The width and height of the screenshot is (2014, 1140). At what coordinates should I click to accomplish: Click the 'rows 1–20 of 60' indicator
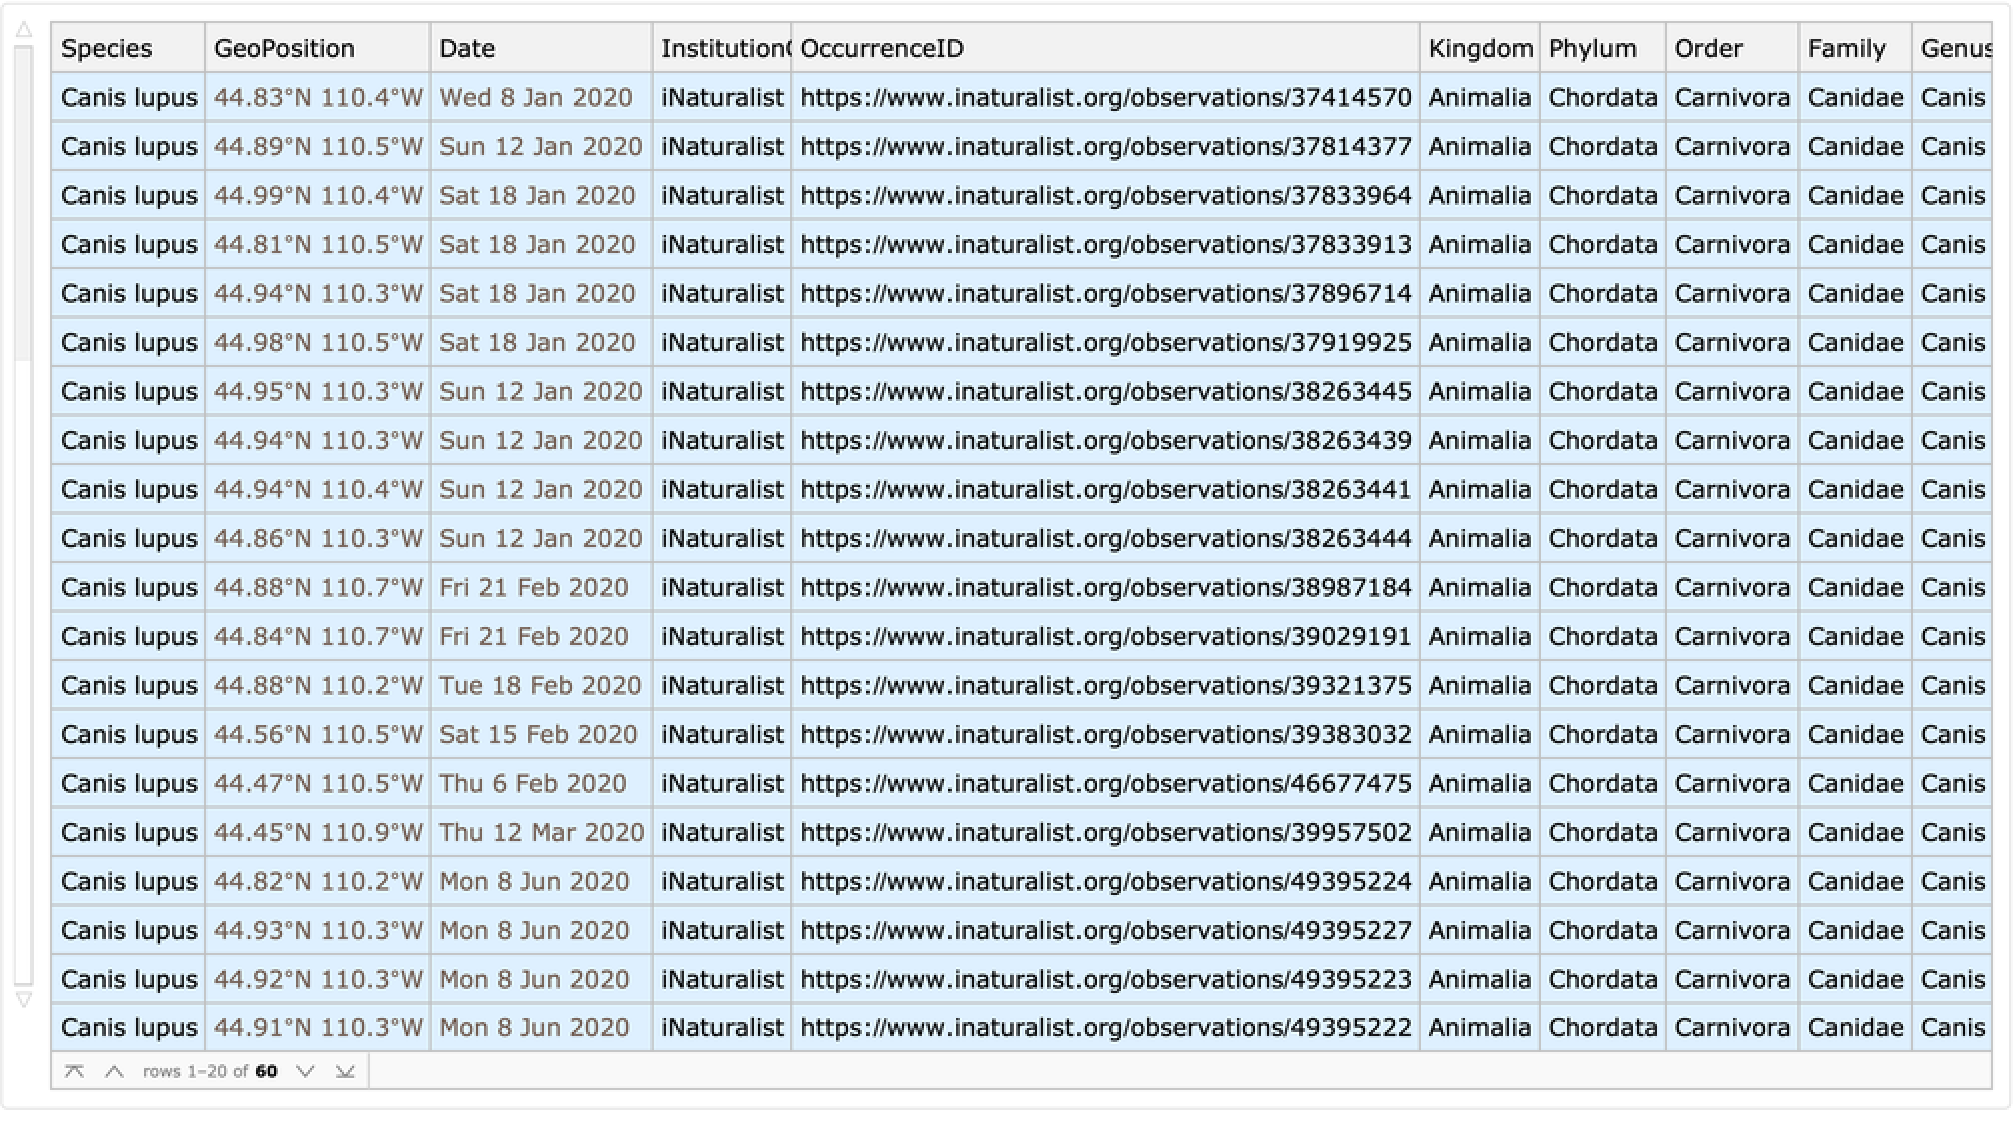[210, 1071]
